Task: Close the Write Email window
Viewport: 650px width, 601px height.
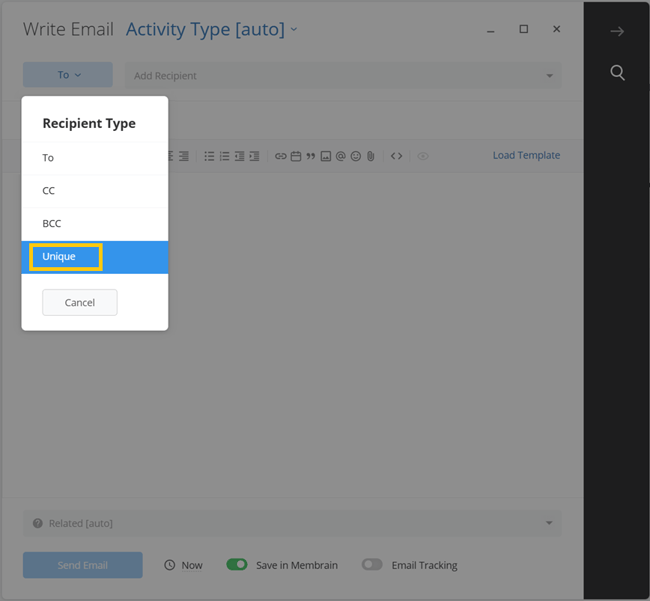Action: tap(557, 29)
